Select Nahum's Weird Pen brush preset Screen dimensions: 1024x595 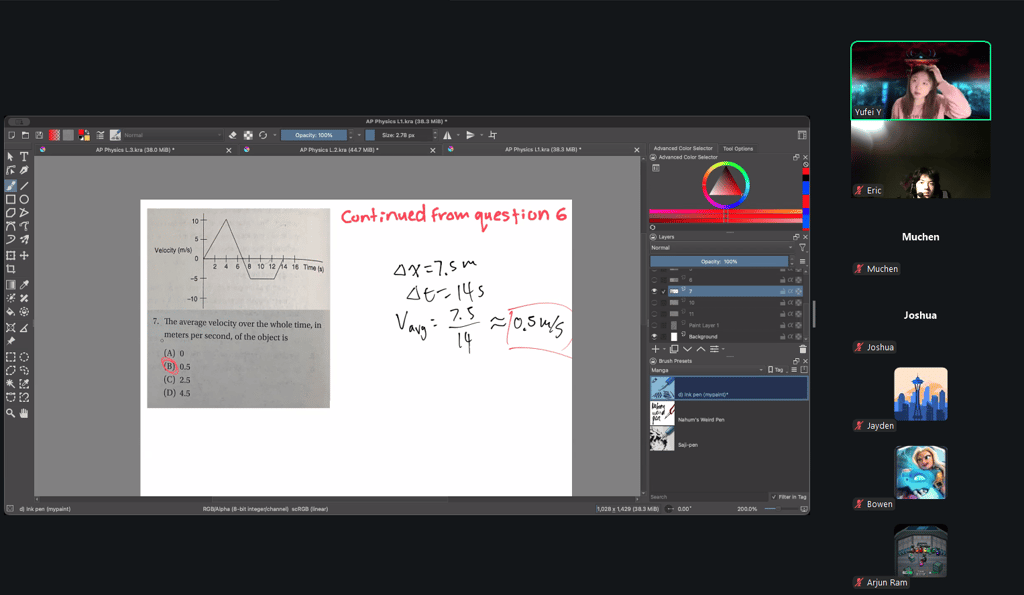click(x=700, y=419)
